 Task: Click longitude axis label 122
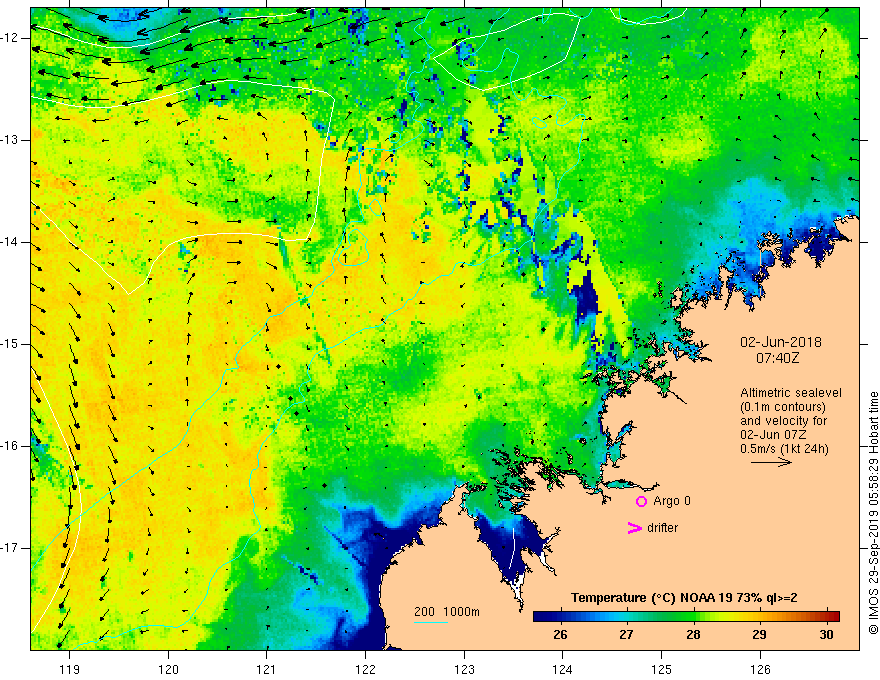click(365, 669)
